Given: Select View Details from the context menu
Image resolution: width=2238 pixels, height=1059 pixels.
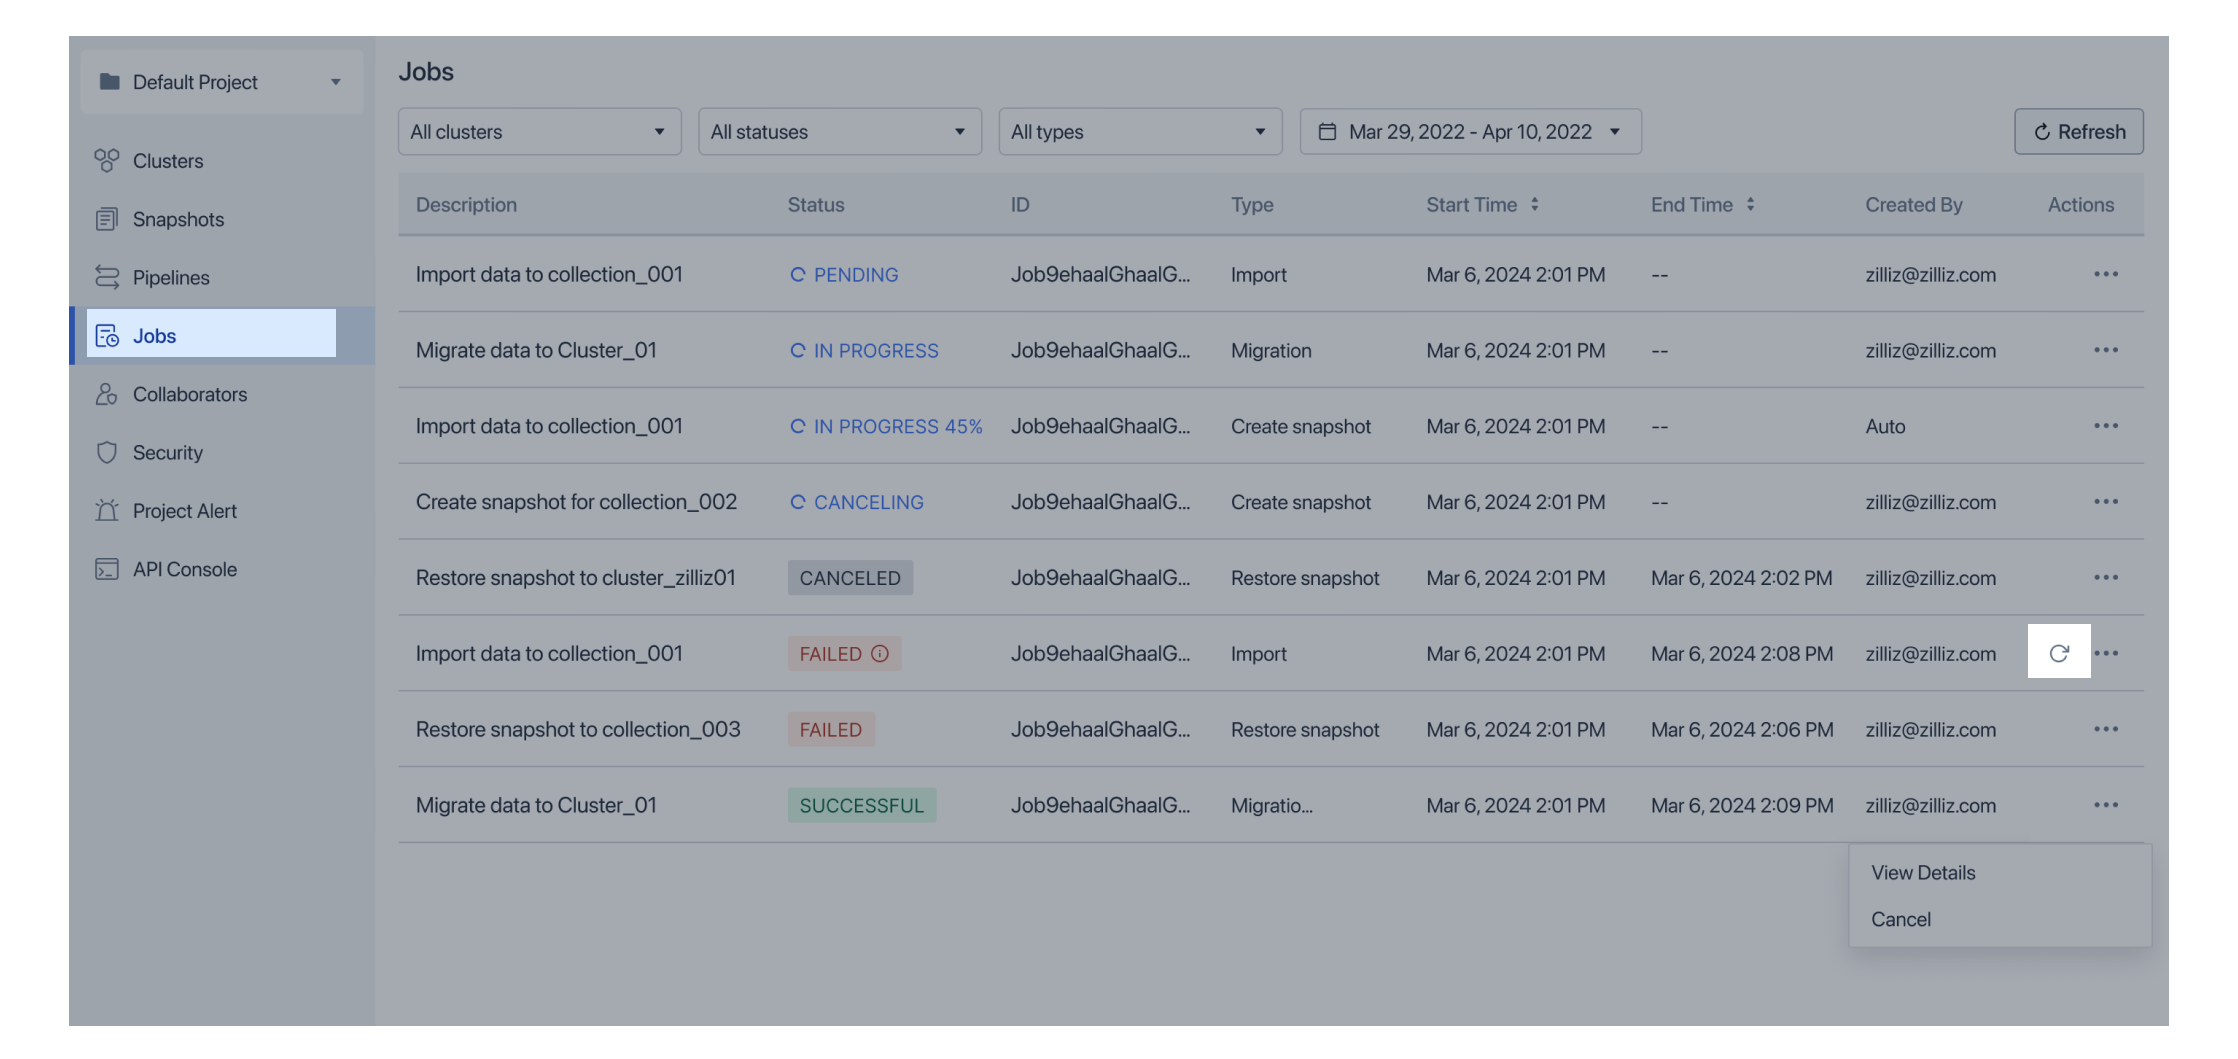Looking at the screenshot, I should tap(1923, 873).
